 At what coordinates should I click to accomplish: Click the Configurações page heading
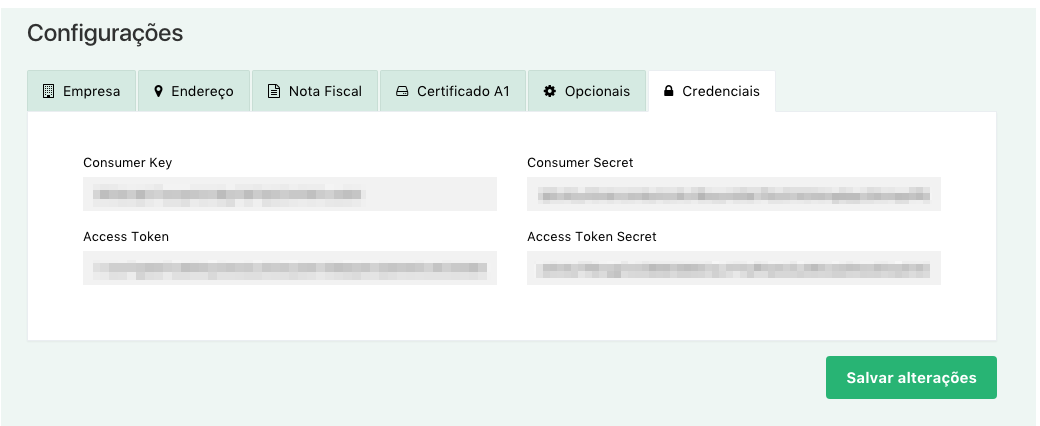[x=105, y=33]
